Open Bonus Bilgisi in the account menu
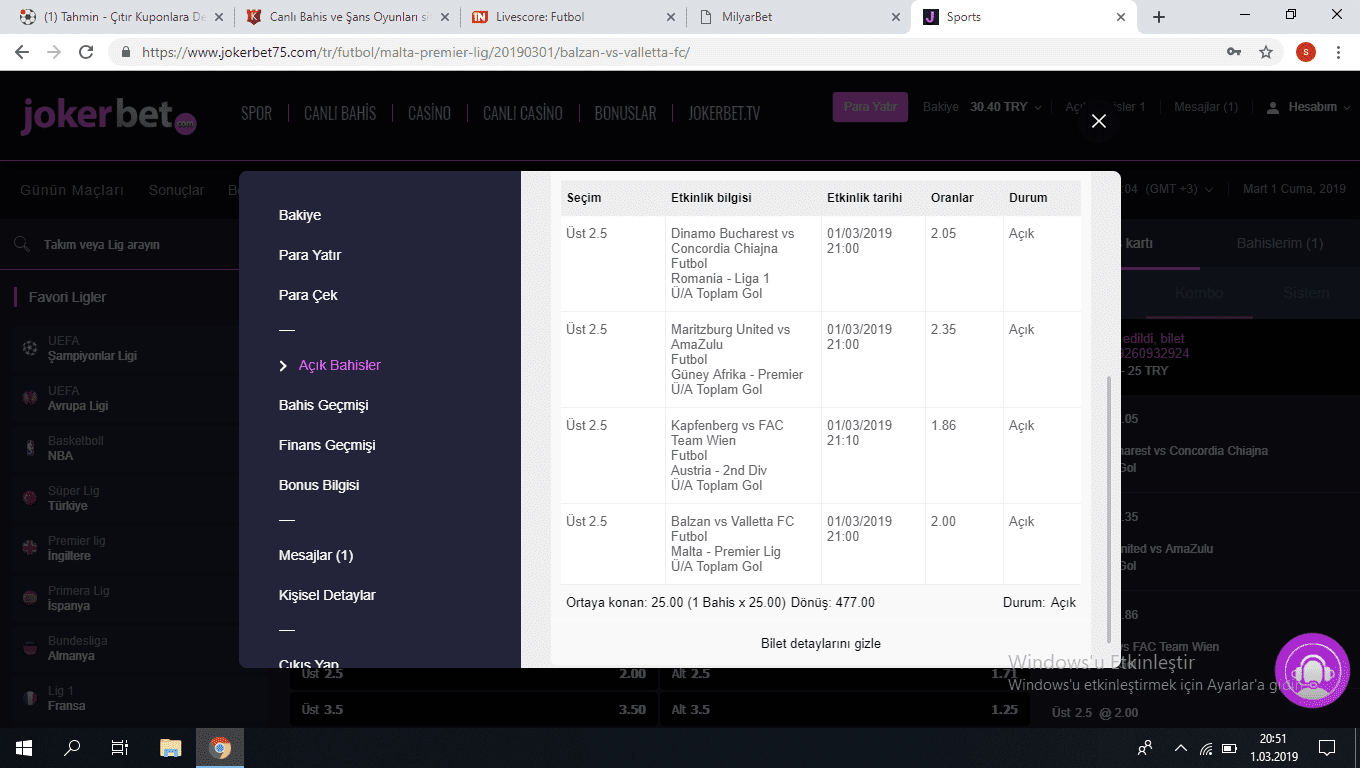The height and width of the screenshot is (768, 1360). [x=319, y=485]
